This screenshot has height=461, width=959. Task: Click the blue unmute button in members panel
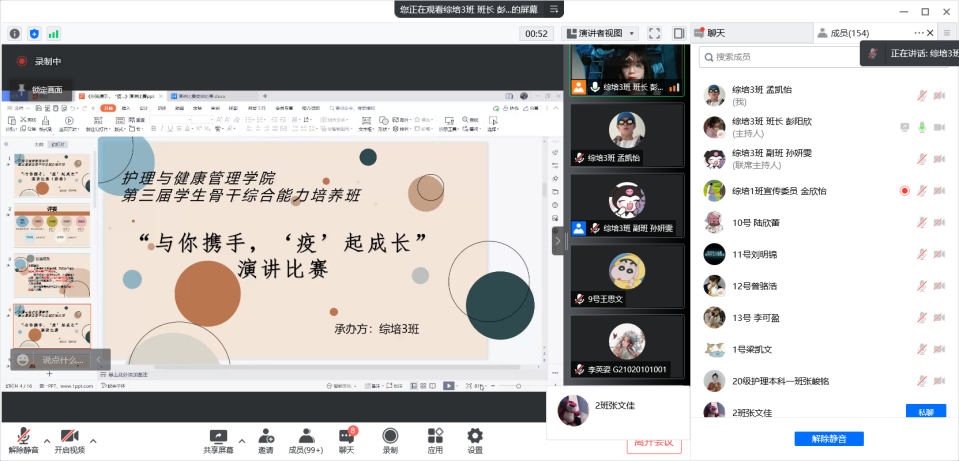coord(828,439)
